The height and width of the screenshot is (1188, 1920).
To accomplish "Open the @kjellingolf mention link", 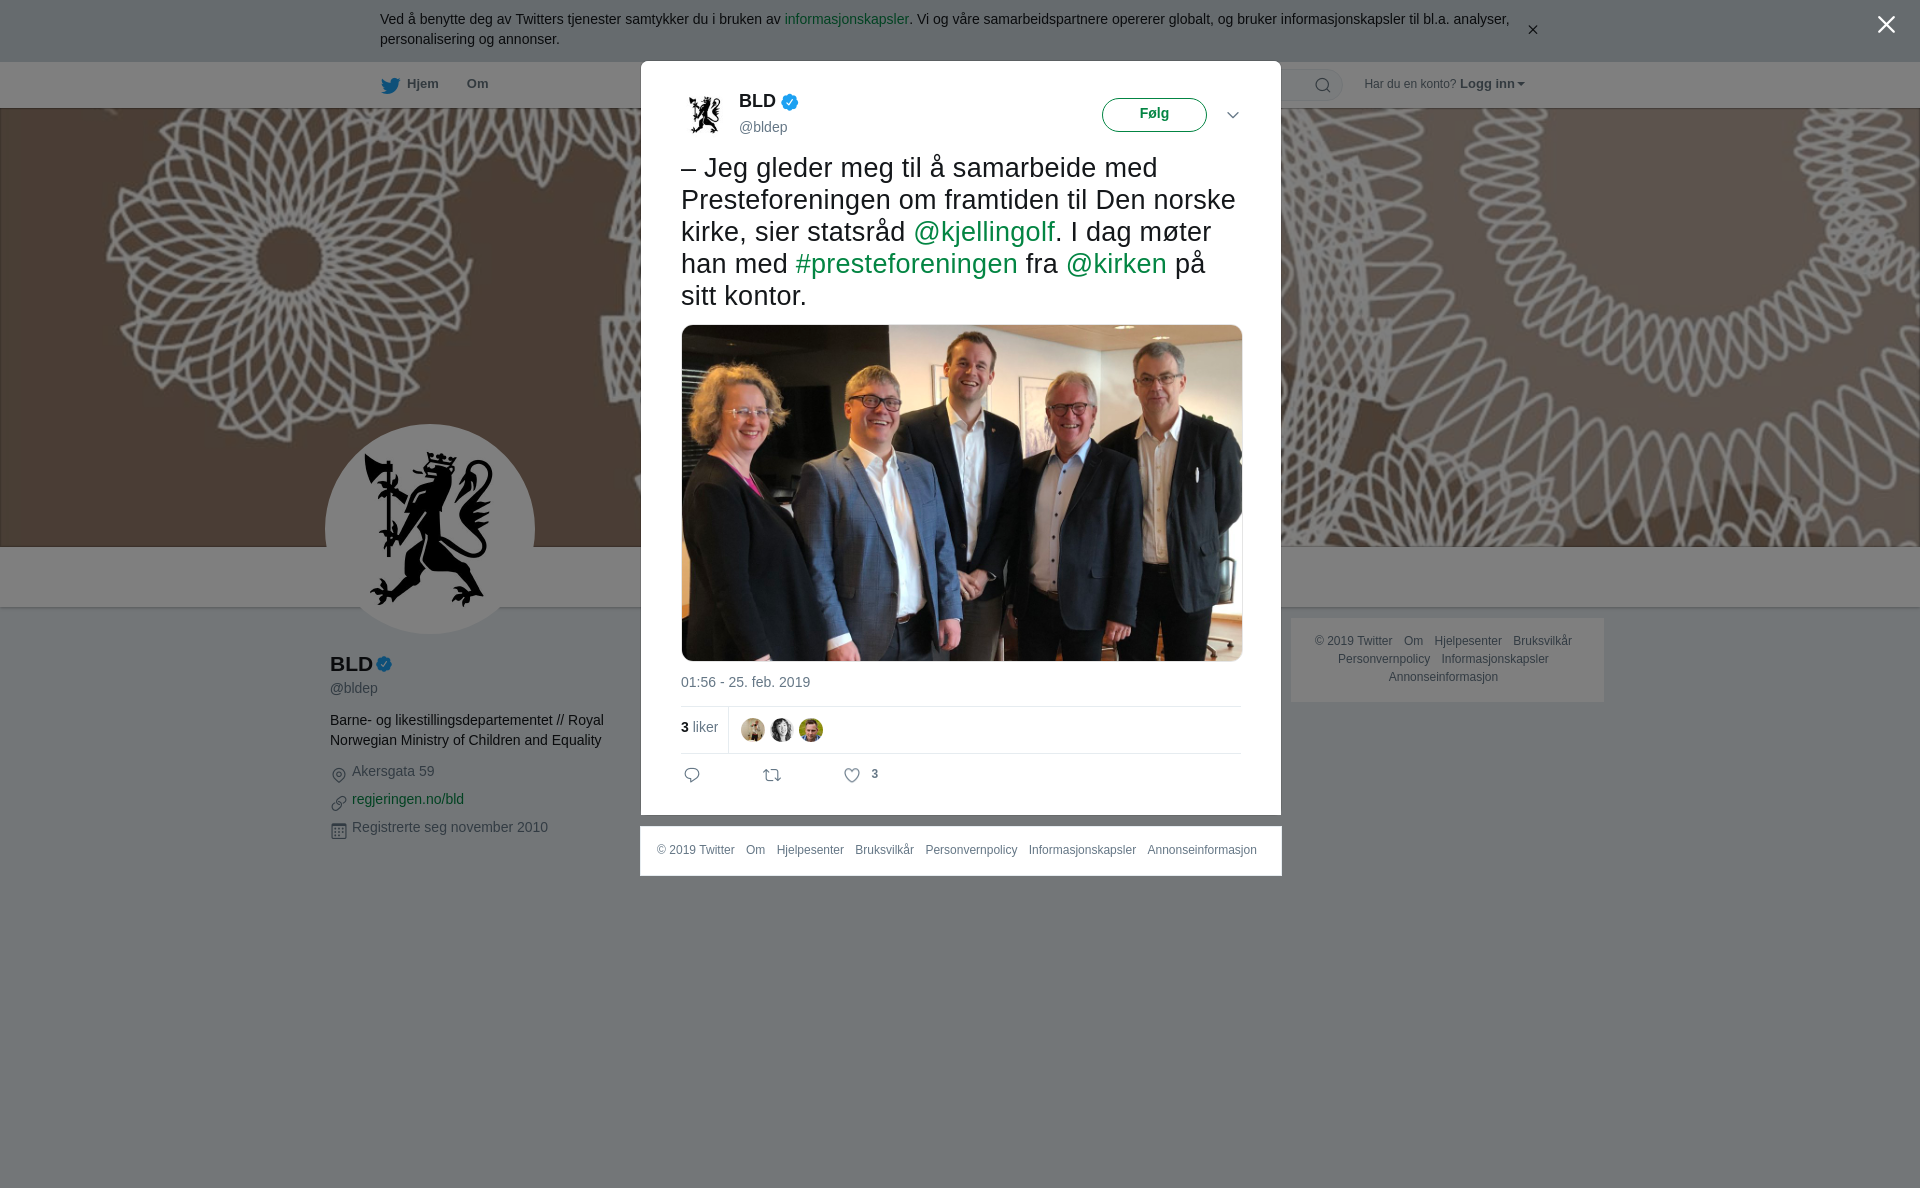I will (984, 232).
